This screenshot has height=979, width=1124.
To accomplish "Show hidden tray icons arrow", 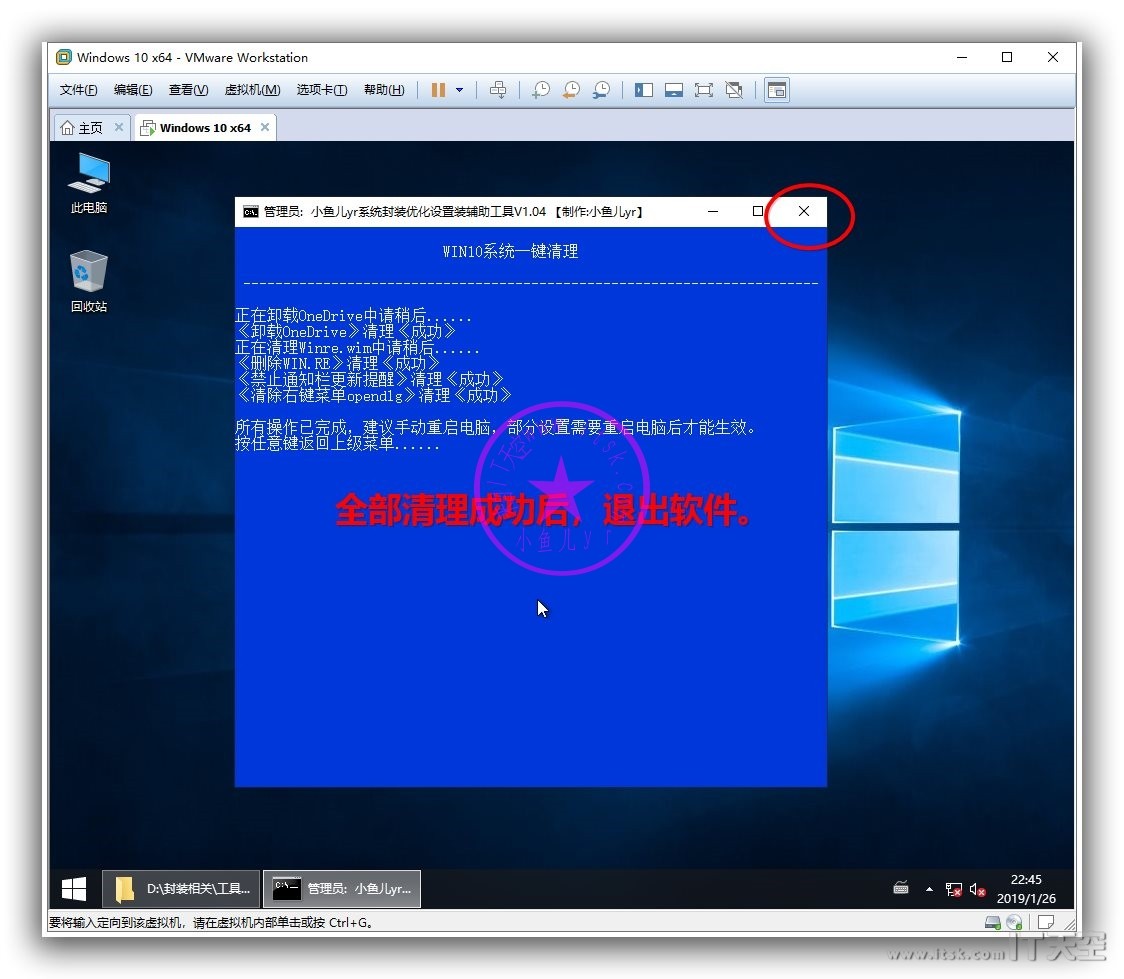I will pyautogui.click(x=929, y=889).
